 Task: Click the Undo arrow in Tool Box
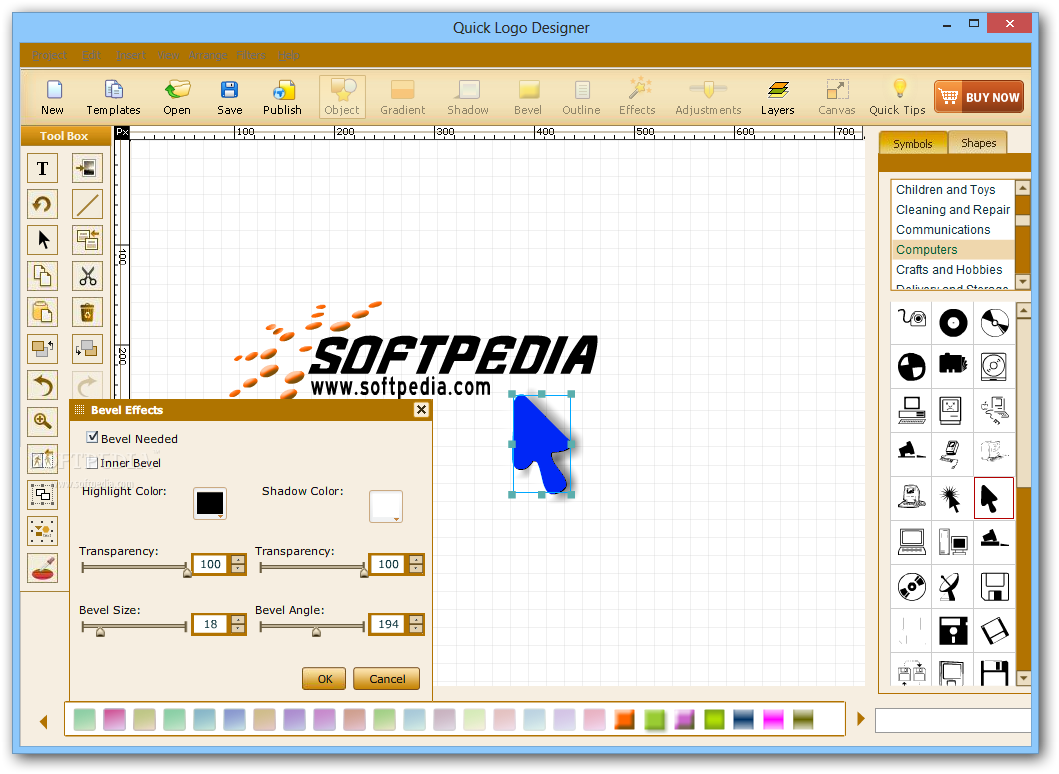[43, 386]
